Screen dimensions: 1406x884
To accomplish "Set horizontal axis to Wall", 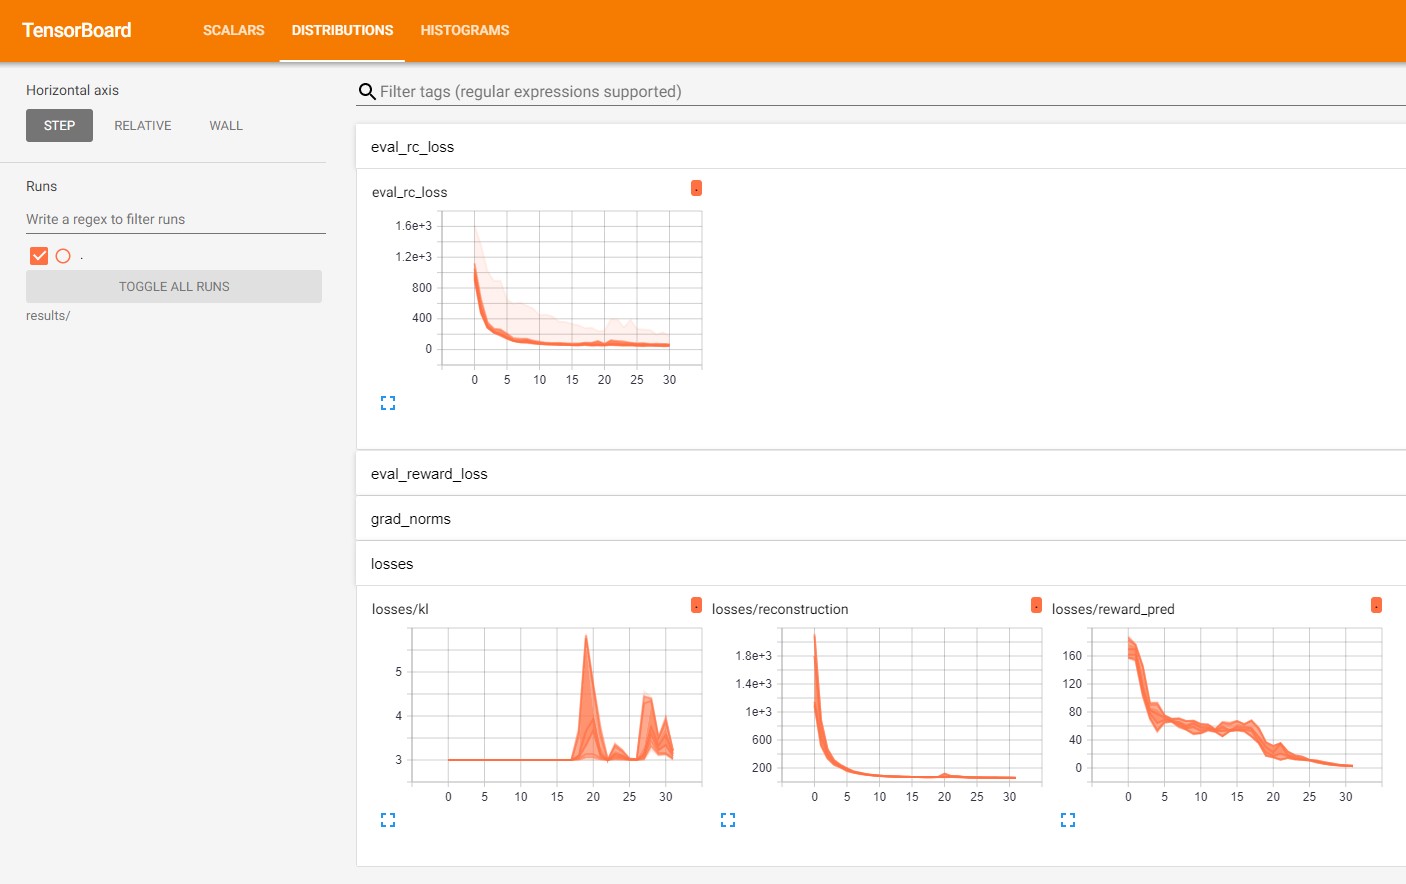I will 226,125.
